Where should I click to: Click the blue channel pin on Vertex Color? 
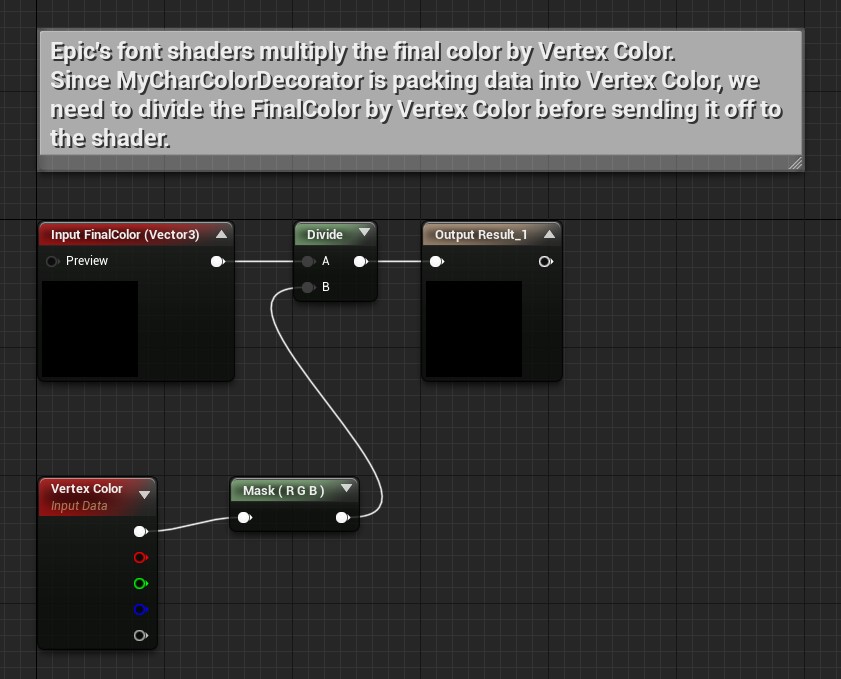coord(140,610)
